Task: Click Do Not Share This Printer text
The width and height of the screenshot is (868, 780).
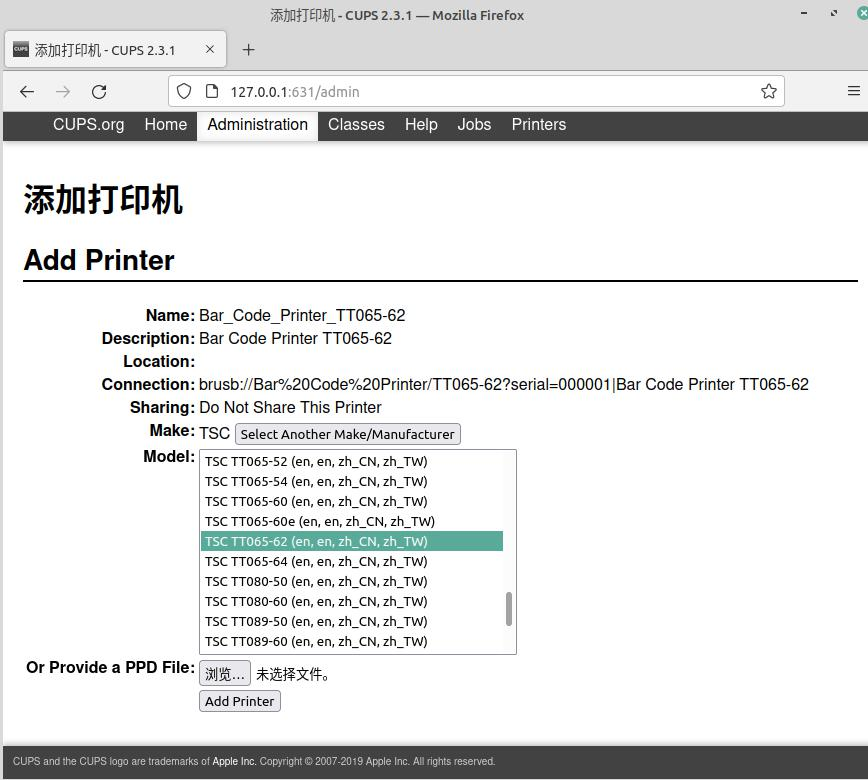Action: 290,407
